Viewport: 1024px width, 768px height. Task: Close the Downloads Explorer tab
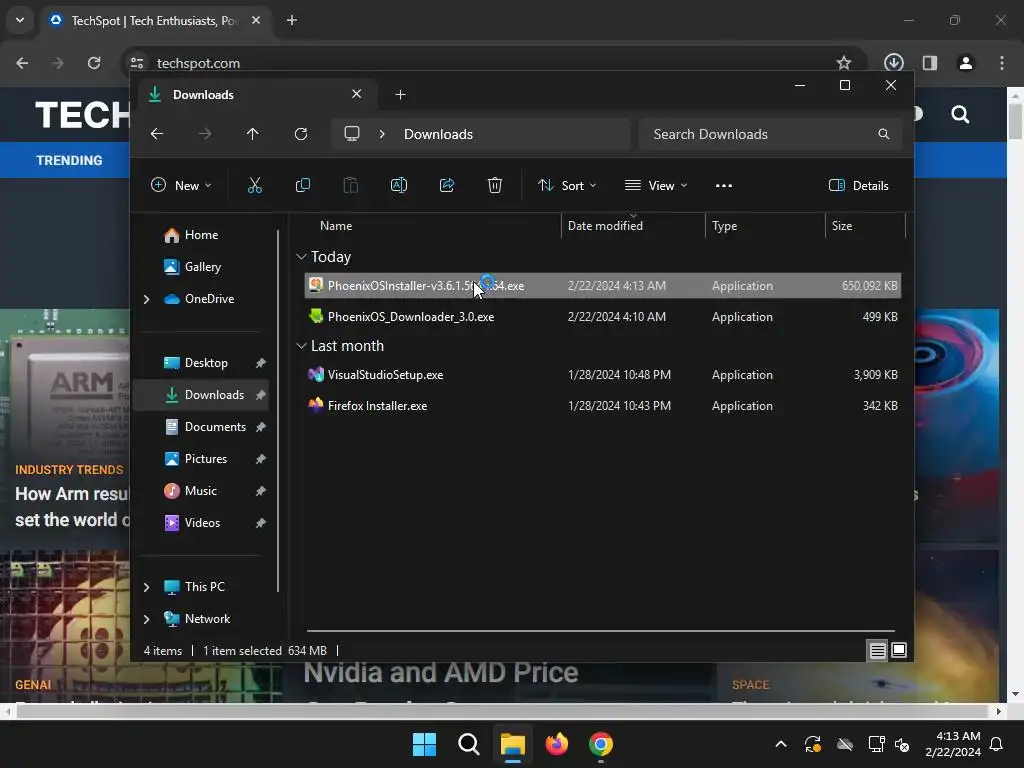357,94
